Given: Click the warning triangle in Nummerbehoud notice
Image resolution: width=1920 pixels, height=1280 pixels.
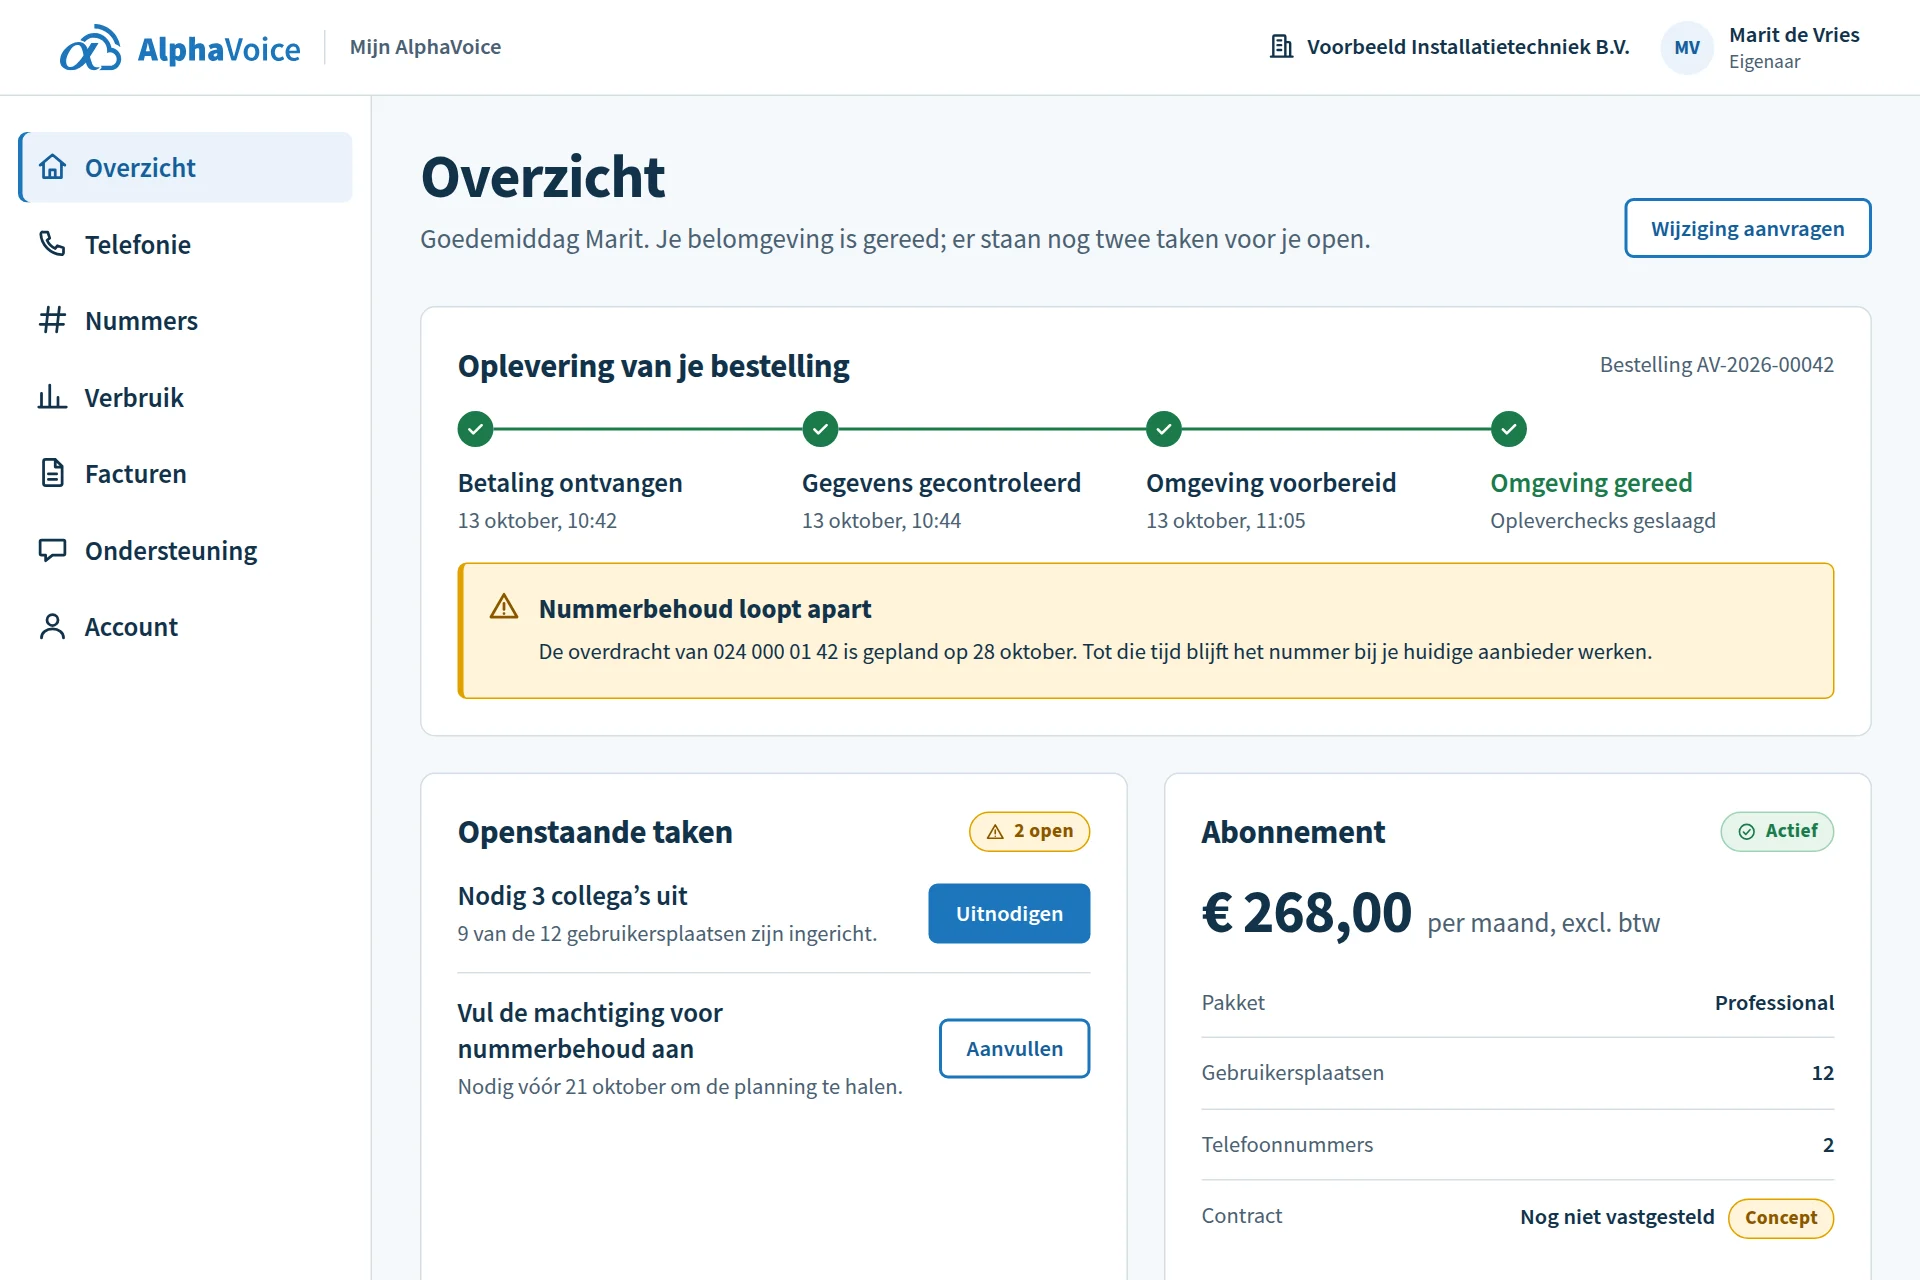Looking at the screenshot, I should coord(504,607).
